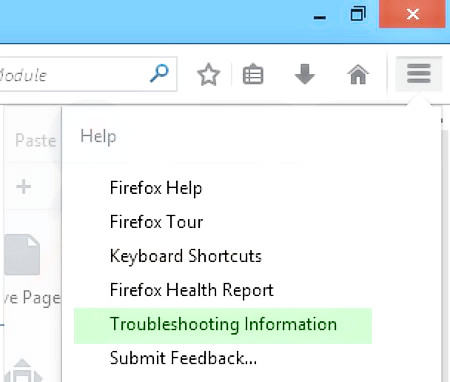Click inside the search input field
450x382 pixels.
(x=75, y=74)
